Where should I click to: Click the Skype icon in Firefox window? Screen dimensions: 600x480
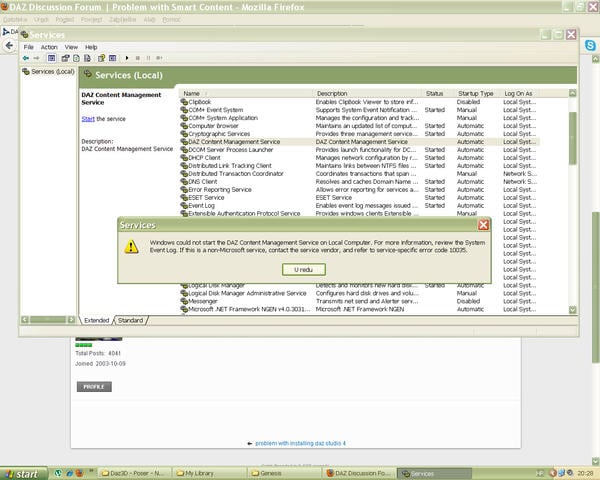[x=590, y=46]
